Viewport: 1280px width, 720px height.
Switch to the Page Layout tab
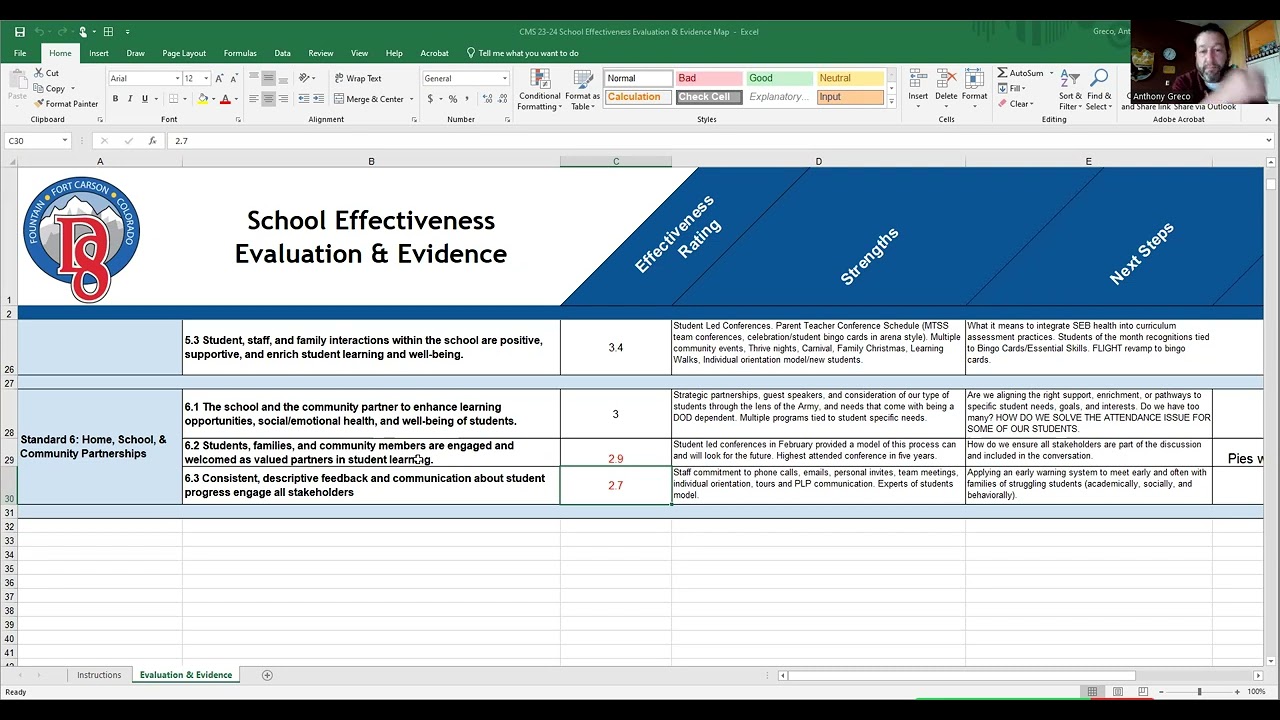[184, 53]
